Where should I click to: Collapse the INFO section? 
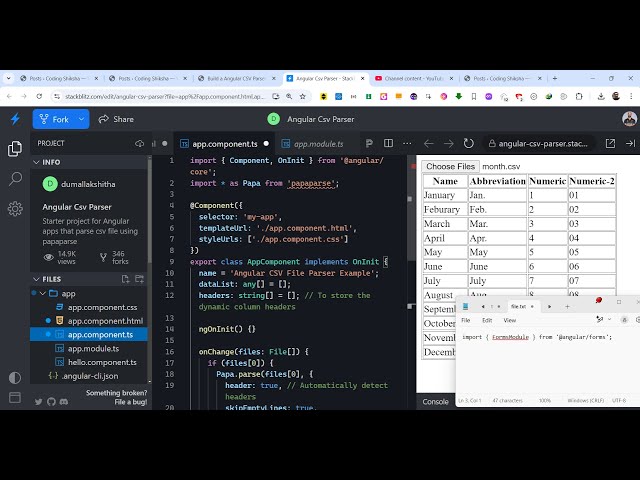(x=36, y=162)
